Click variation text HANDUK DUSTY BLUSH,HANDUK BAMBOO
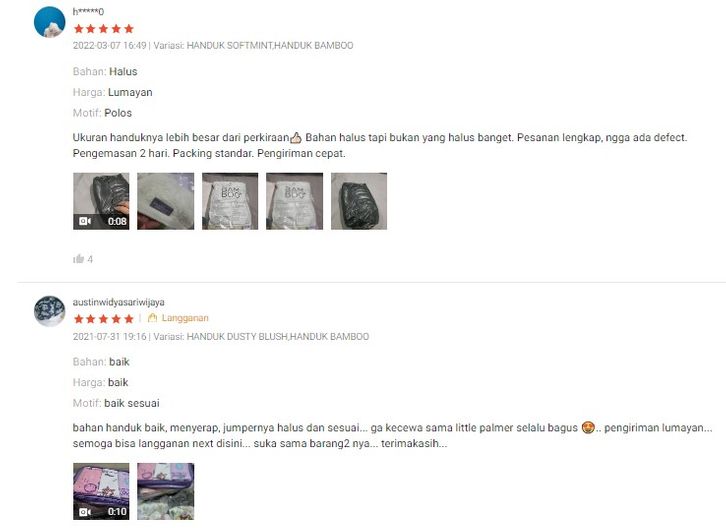The height and width of the screenshot is (528, 726). (x=278, y=336)
